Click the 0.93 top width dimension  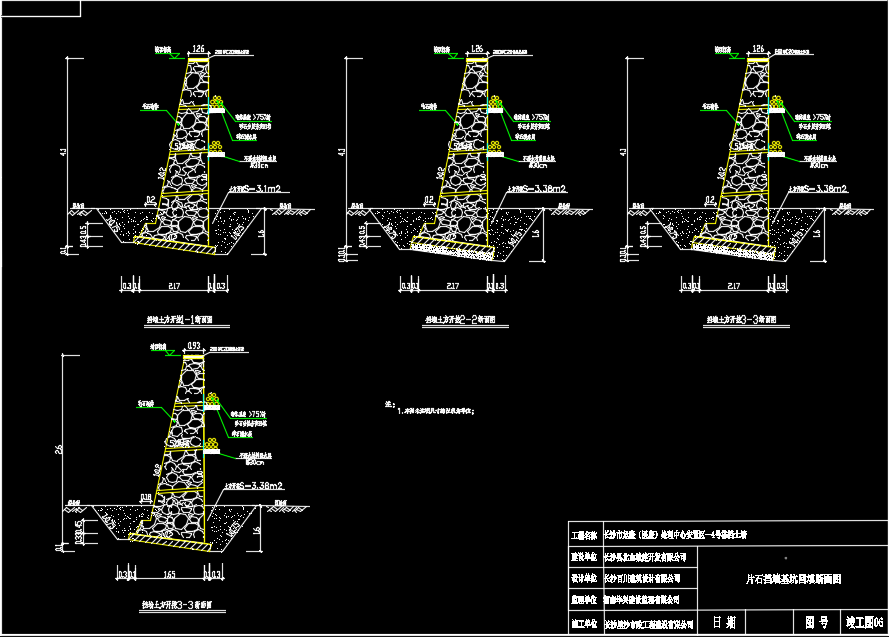193,346
